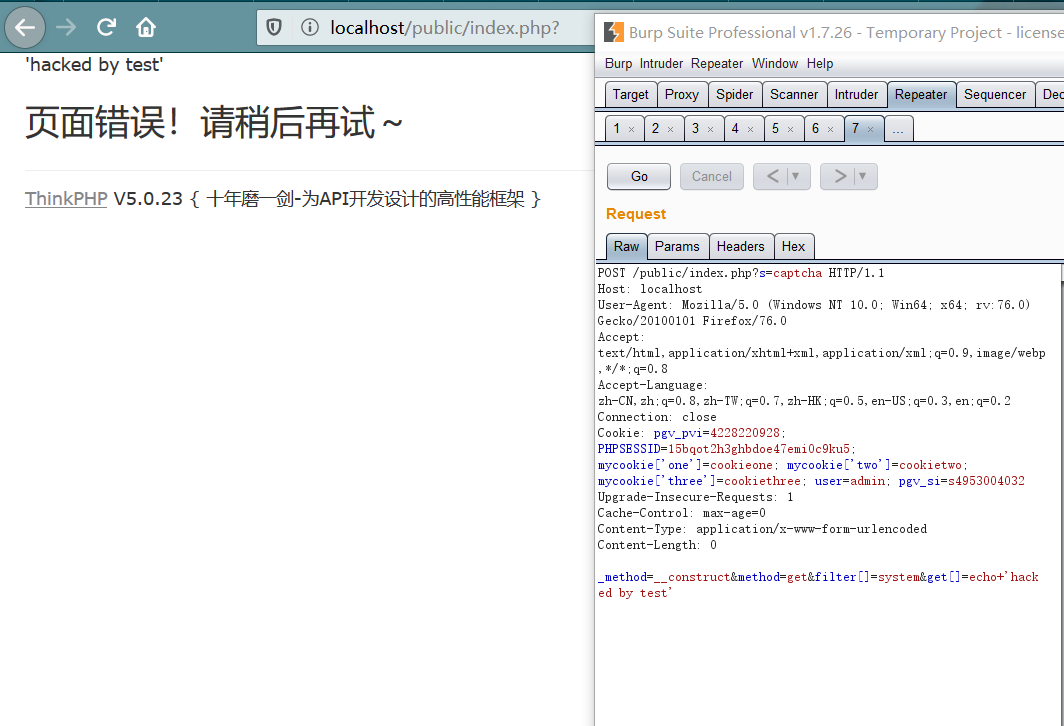Click the Burp Suite logo icon
1064x726 pixels.
pos(613,32)
